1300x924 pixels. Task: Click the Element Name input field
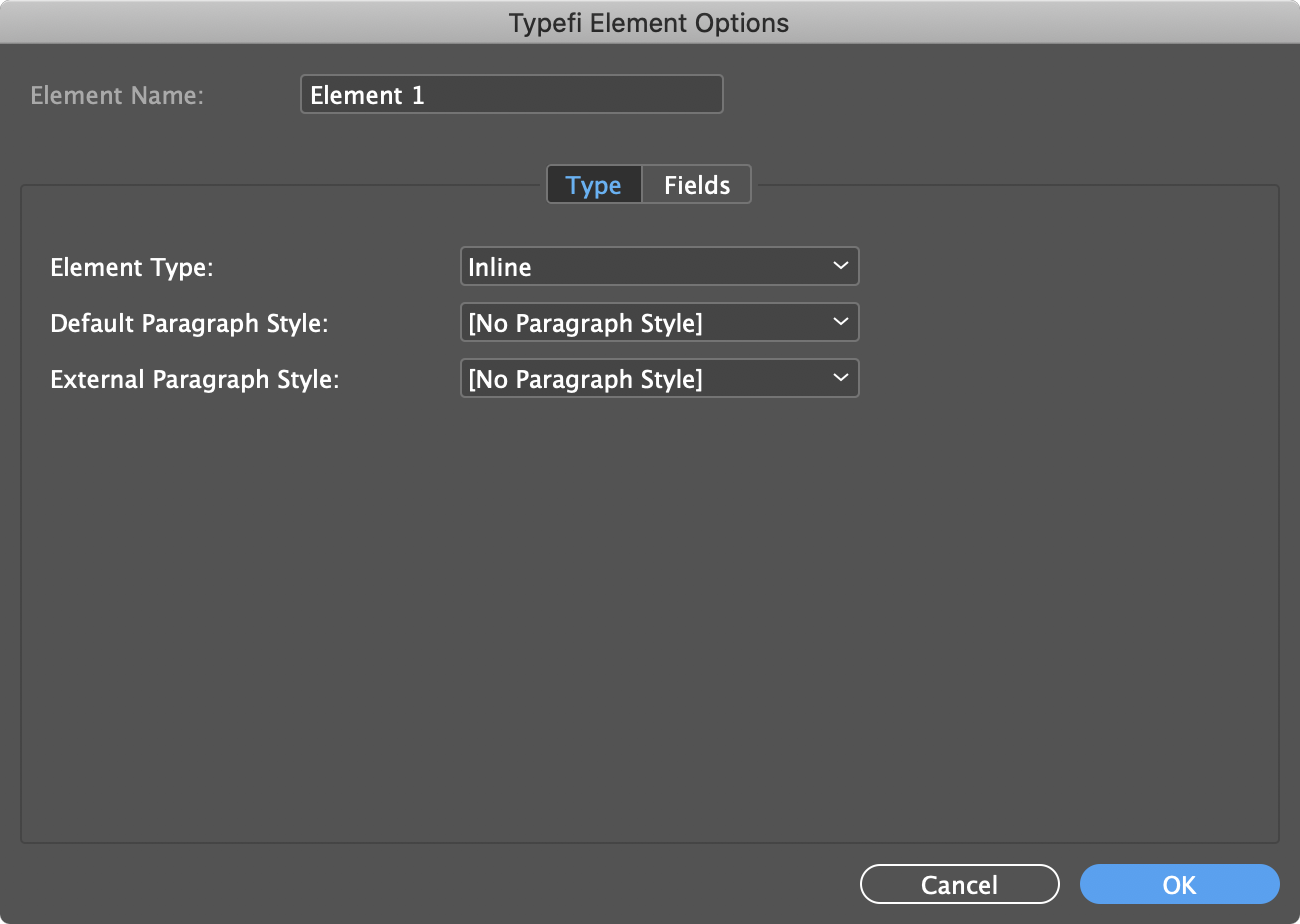click(x=511, y=95)
